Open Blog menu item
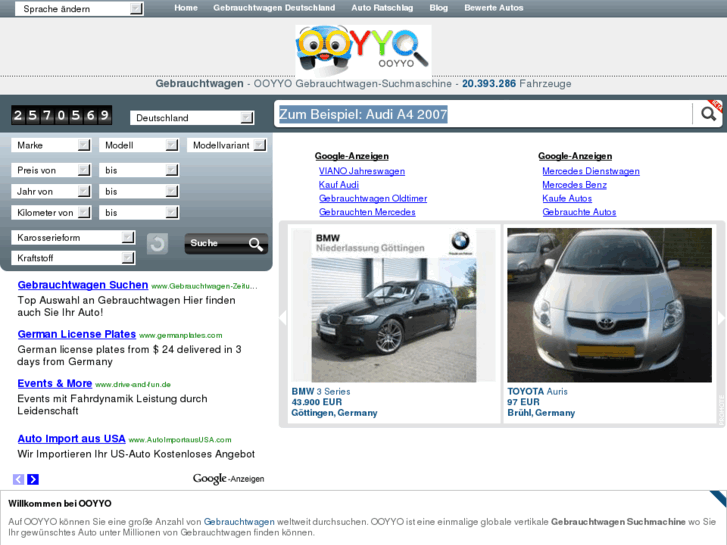The image size is (727, 545). [x=439, y=8]
